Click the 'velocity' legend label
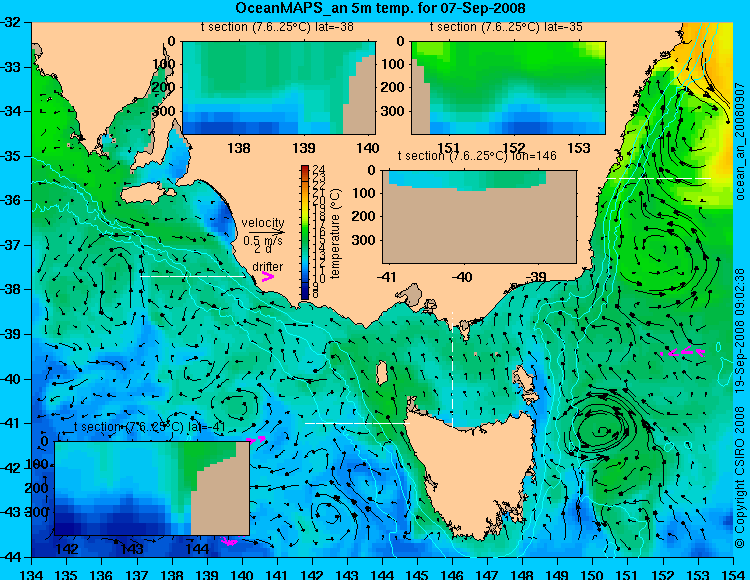Viewport: 750px width, 580px height. point(263,223)
